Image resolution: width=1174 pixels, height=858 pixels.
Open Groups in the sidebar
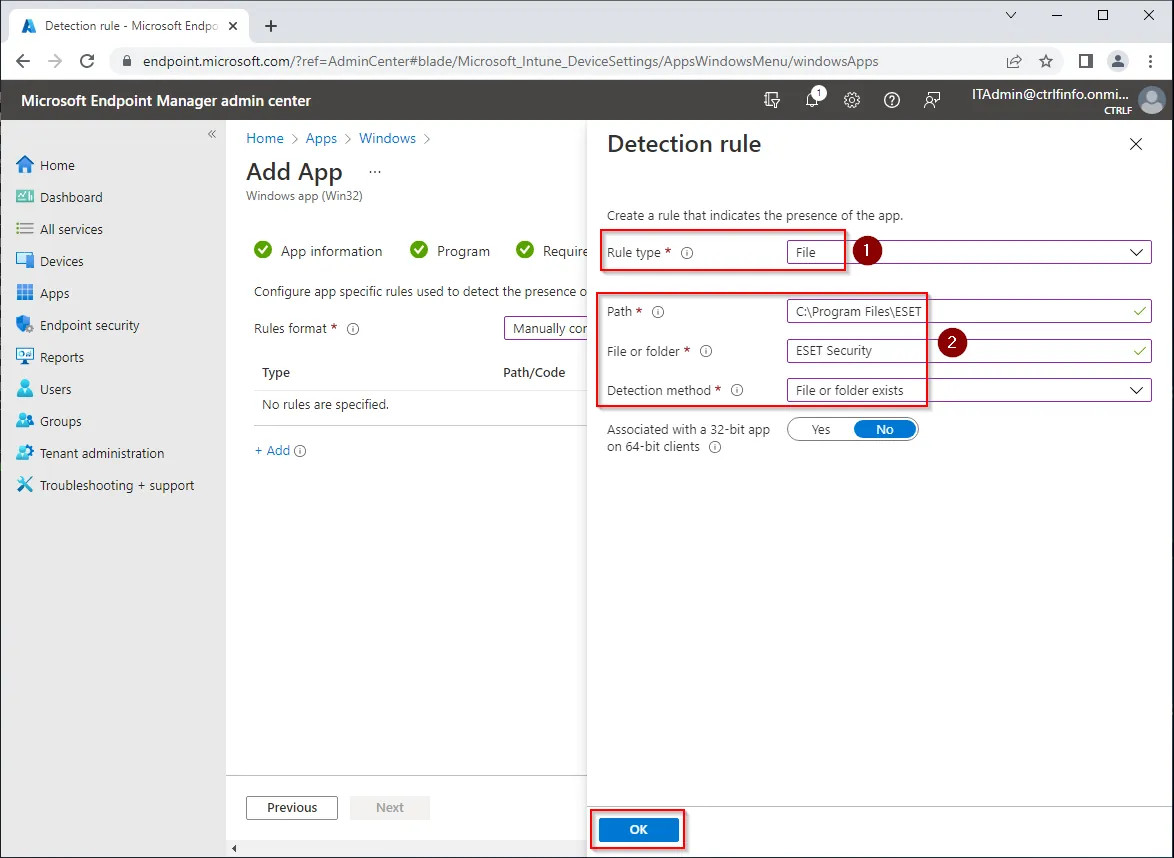pos(49,422)
